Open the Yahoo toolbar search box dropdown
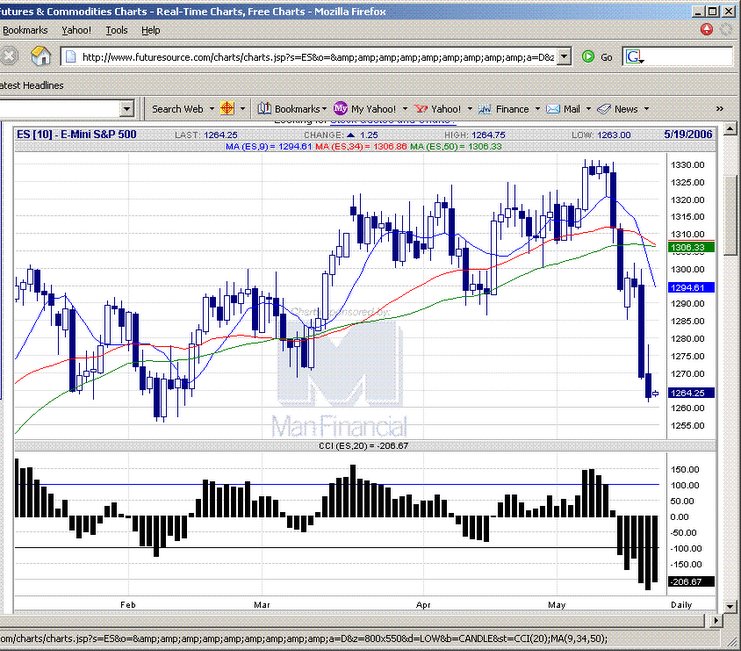 126,109
